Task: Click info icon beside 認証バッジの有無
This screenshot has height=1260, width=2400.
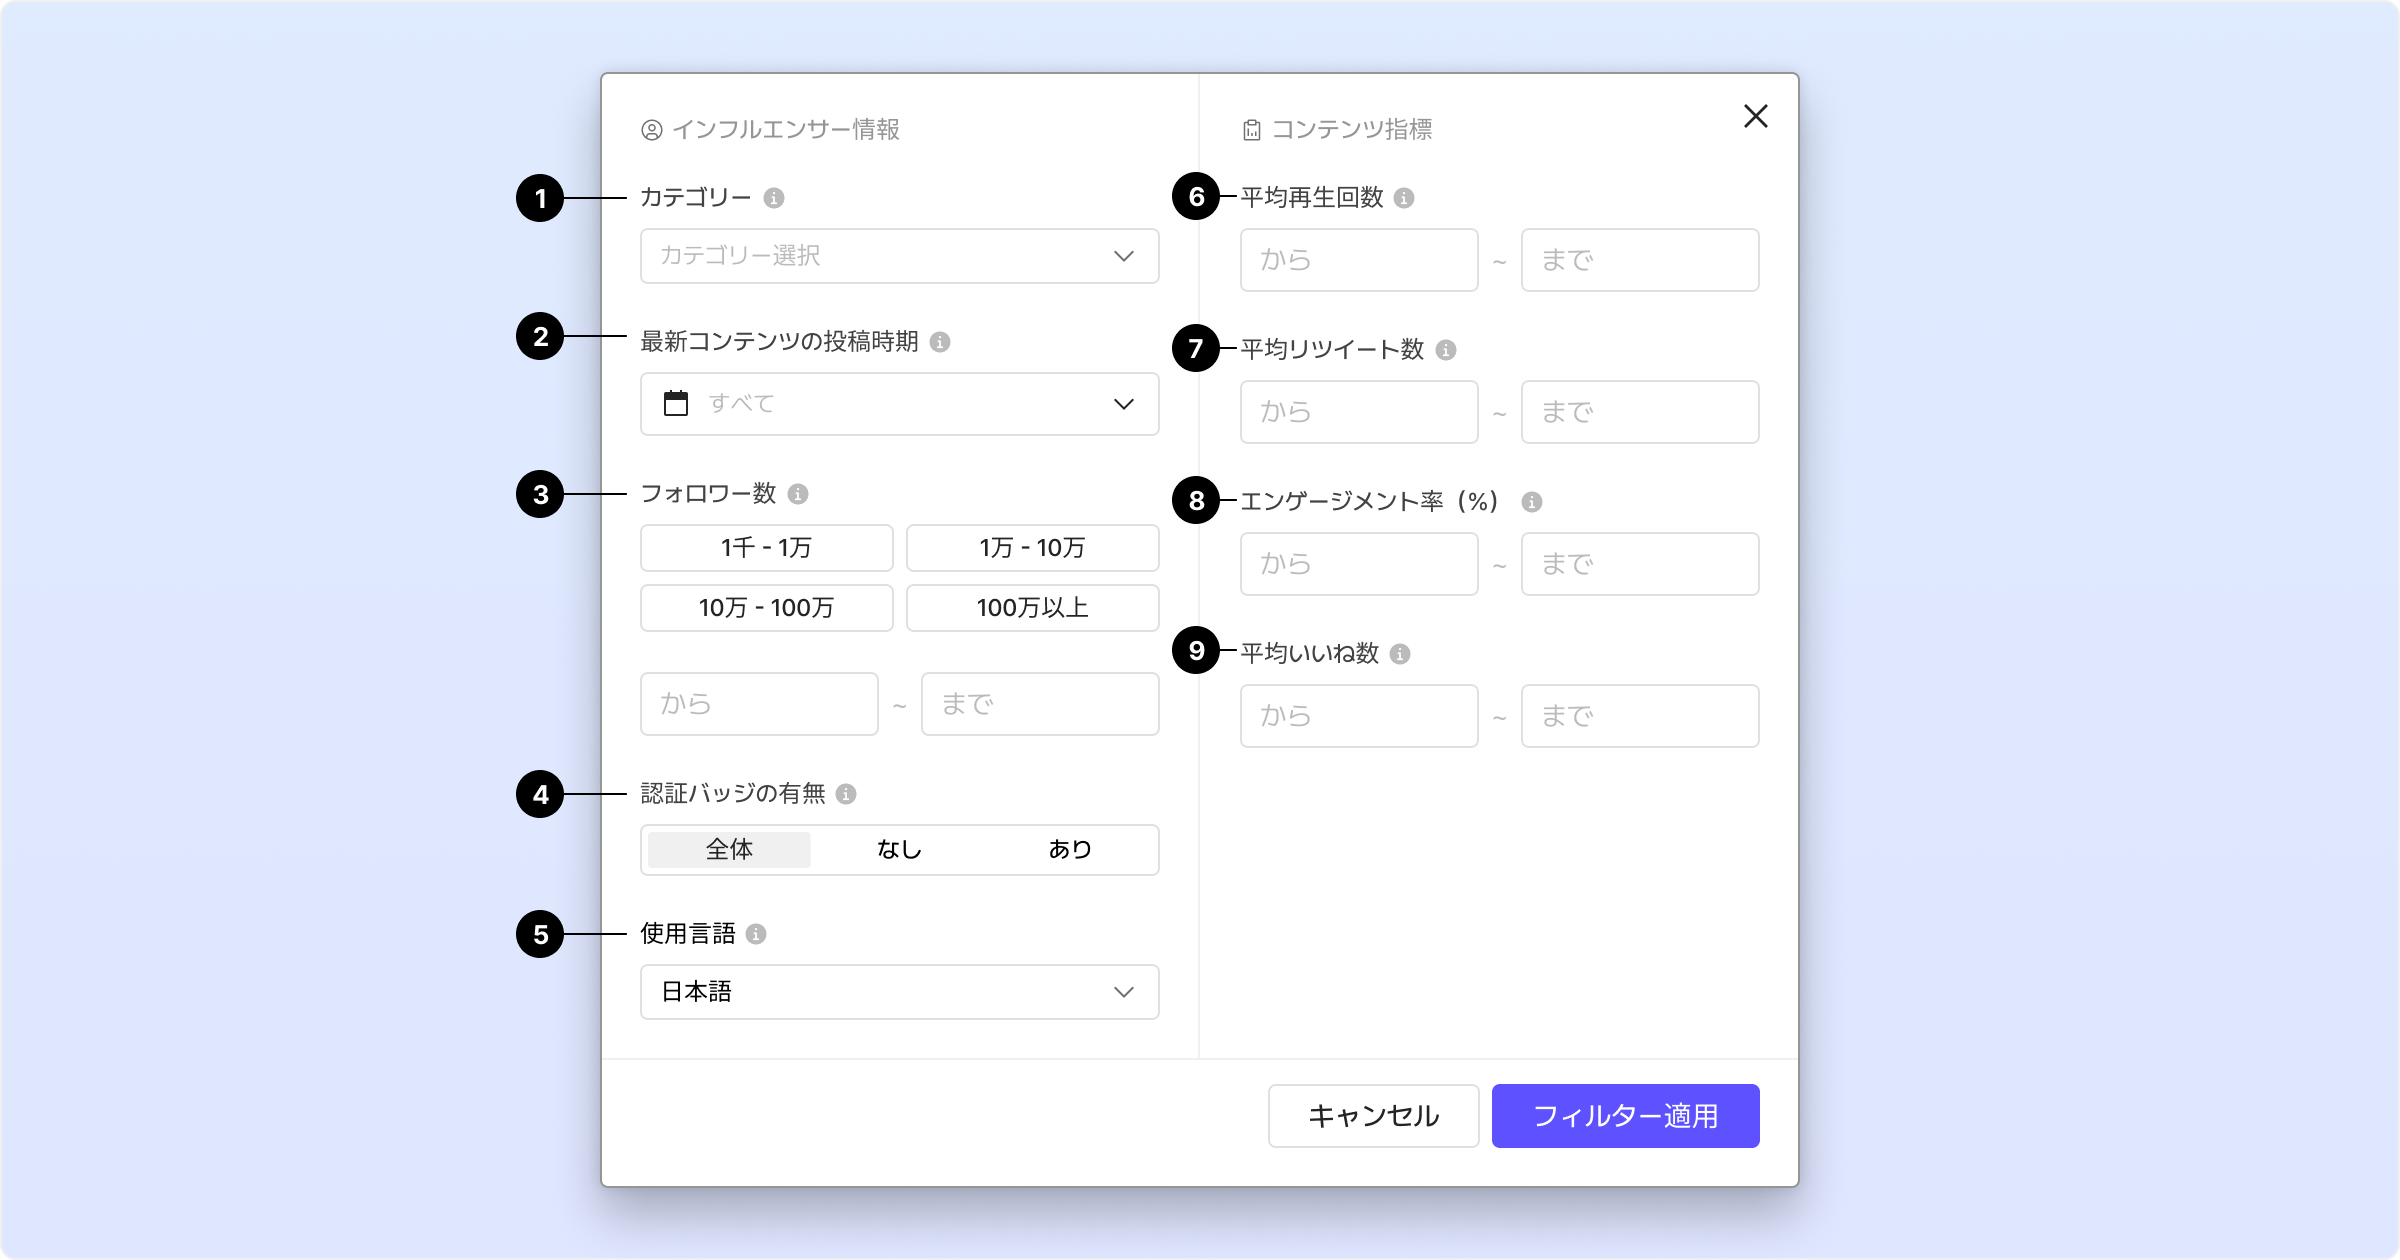Action: click(x=846, y=794)
